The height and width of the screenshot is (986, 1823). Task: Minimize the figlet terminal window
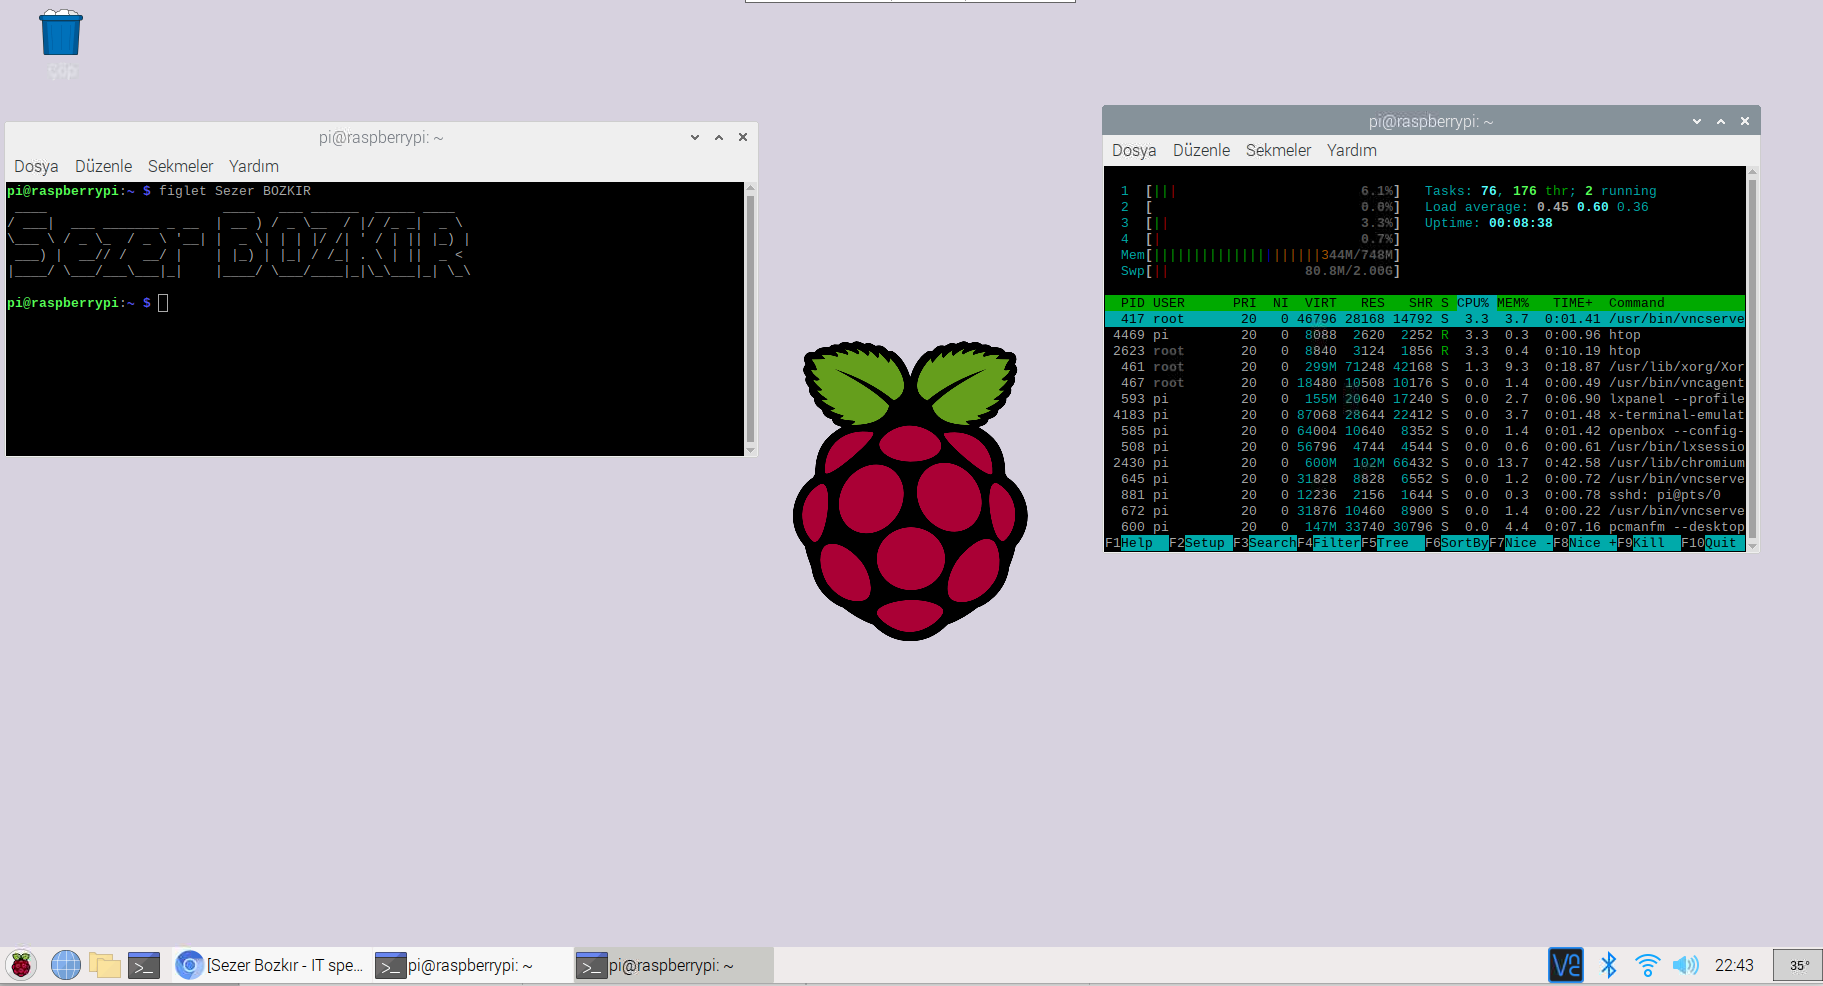(695, 138)
